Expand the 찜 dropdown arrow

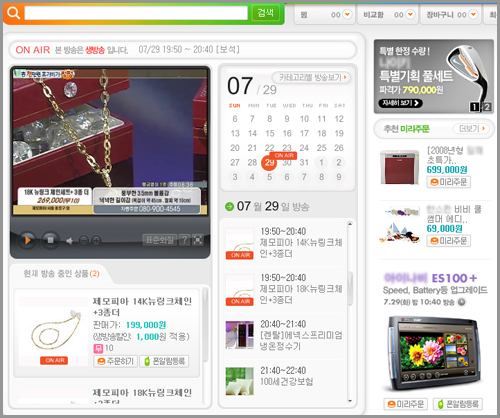coord(347,15)
